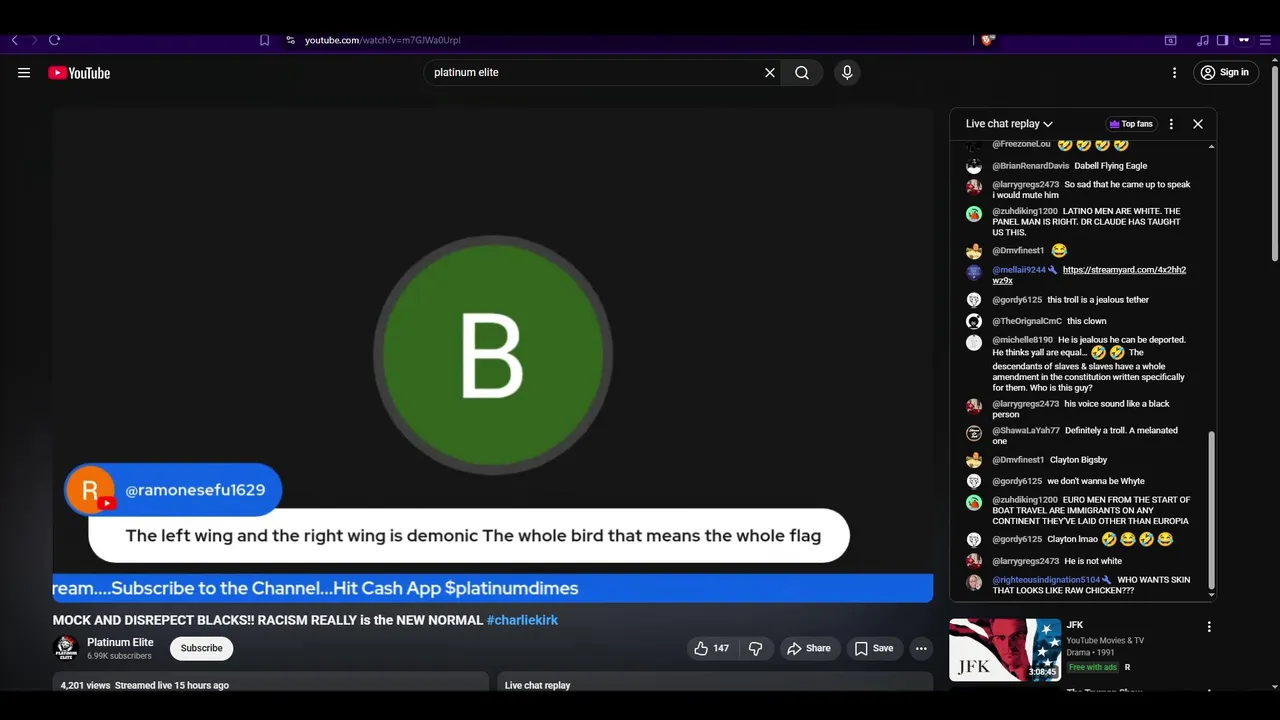Bookmark this page with the bookmark icon
This screenshot has height=720, width=1280.
pyautogui.click(x=264, y=40)
